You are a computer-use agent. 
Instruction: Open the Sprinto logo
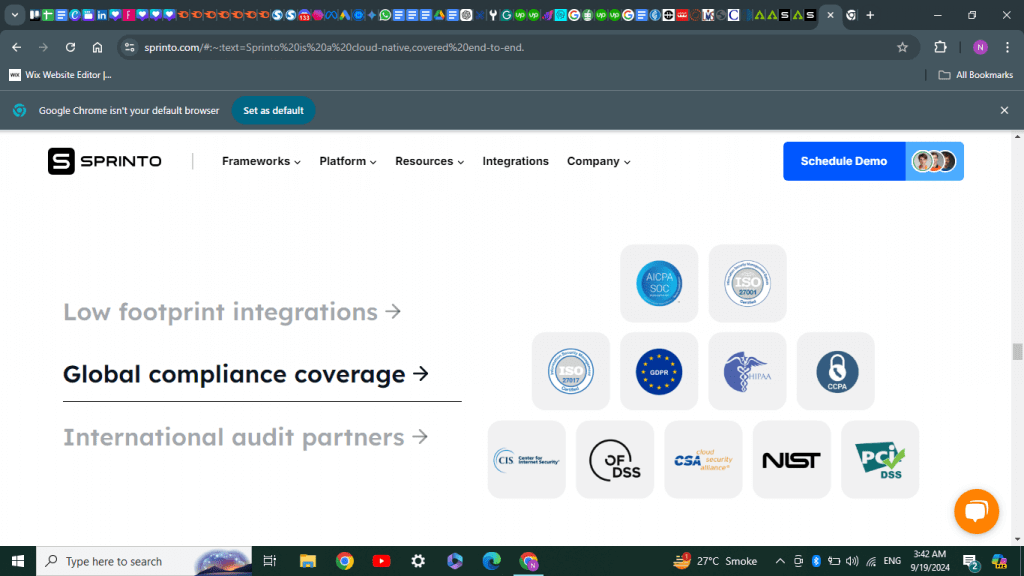[104, 161]
